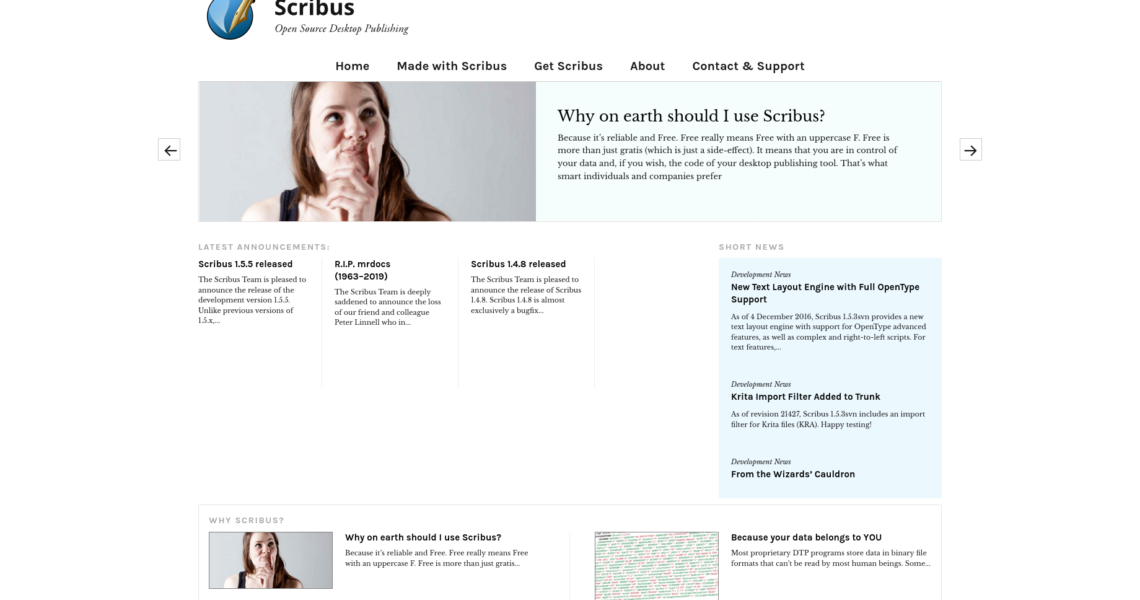The height and width of the screenshot is (600, 1140).
Task: Open 'Because your data belongs to YOU' article
Action: (806, 537)
